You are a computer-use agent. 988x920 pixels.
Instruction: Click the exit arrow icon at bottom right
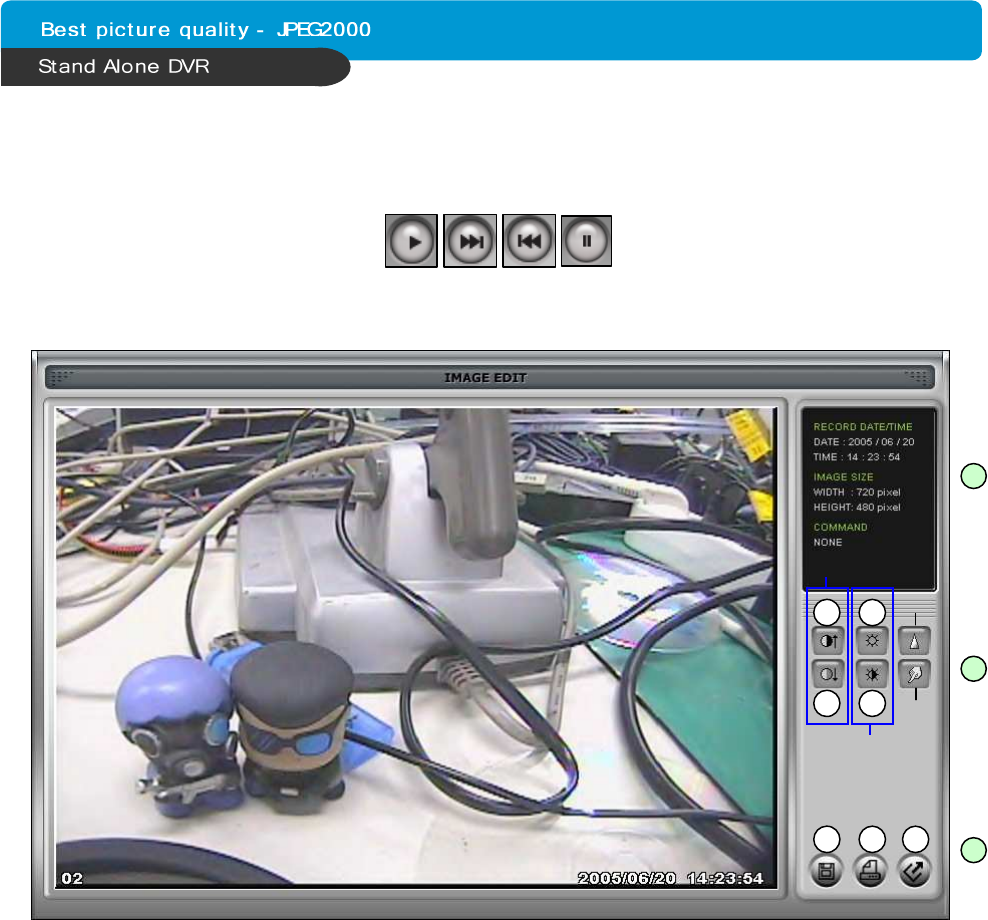(914, 870)
